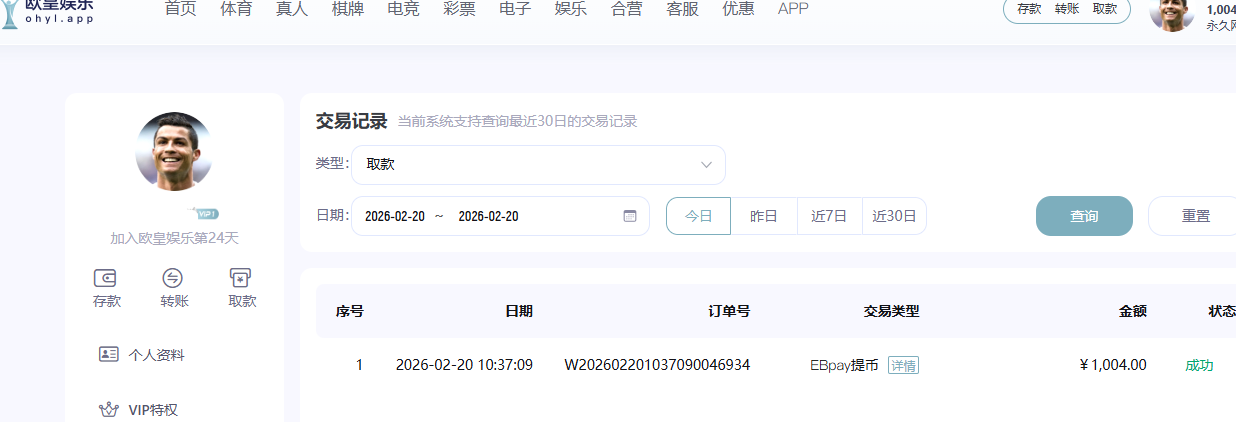Click the start date input field
Image resolution: width=1236 pixels, height=422 pixels.
(395, 216)
